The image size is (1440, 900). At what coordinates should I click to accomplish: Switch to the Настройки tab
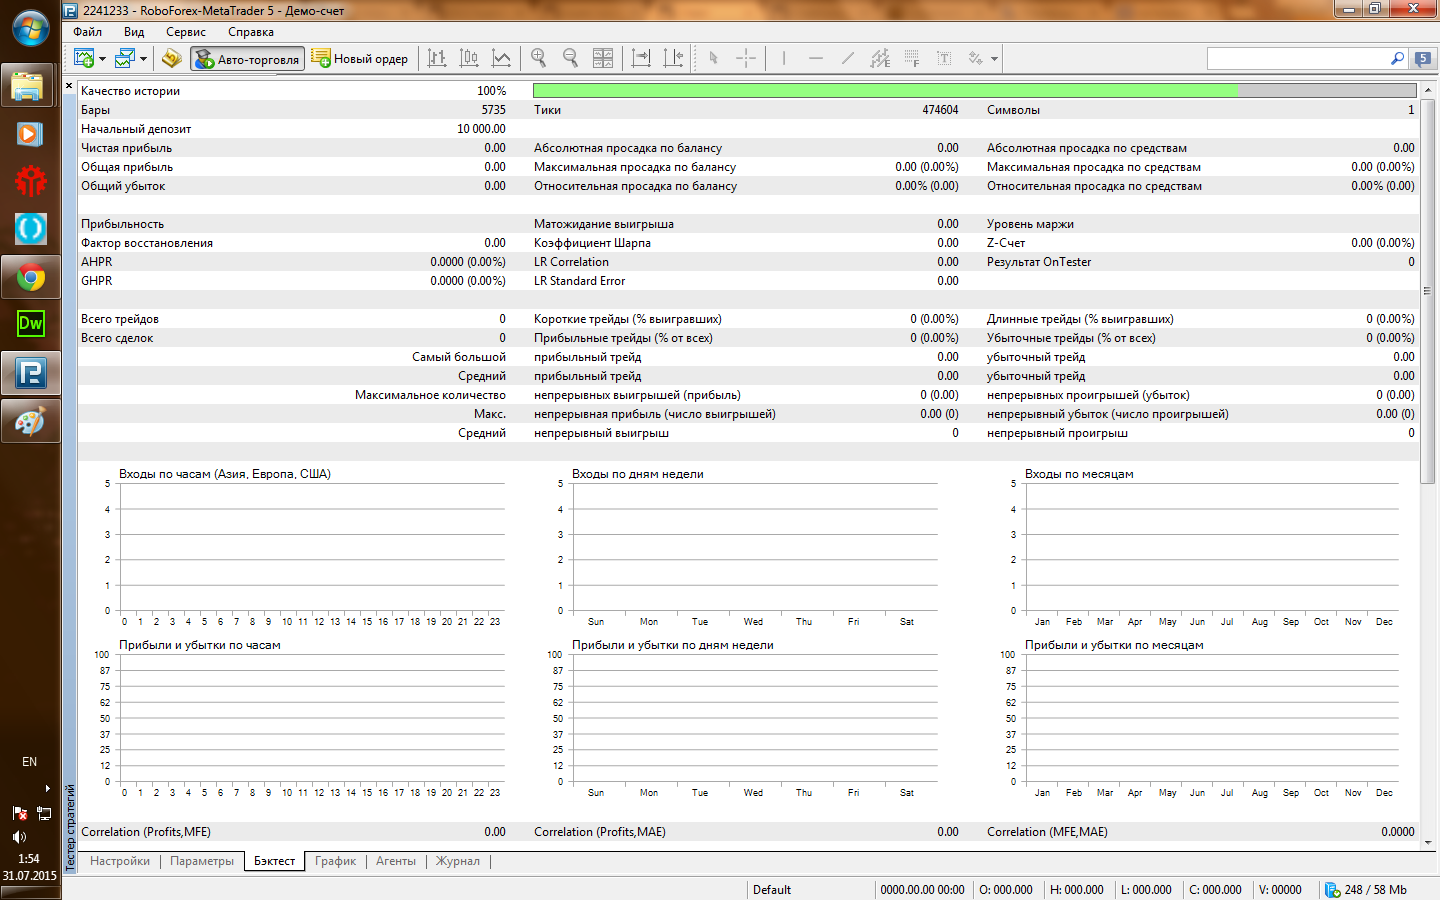[x=120, y=861]
